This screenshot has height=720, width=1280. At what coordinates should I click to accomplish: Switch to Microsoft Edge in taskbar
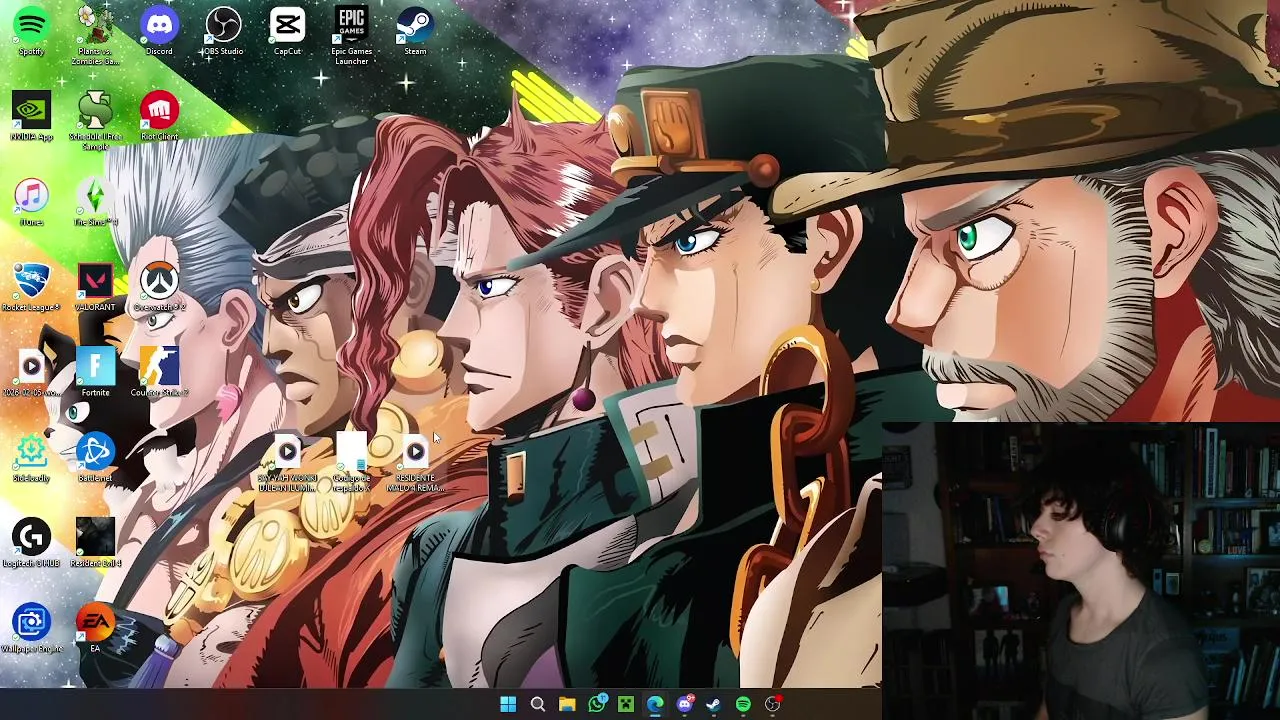click(x=655, y=704)
